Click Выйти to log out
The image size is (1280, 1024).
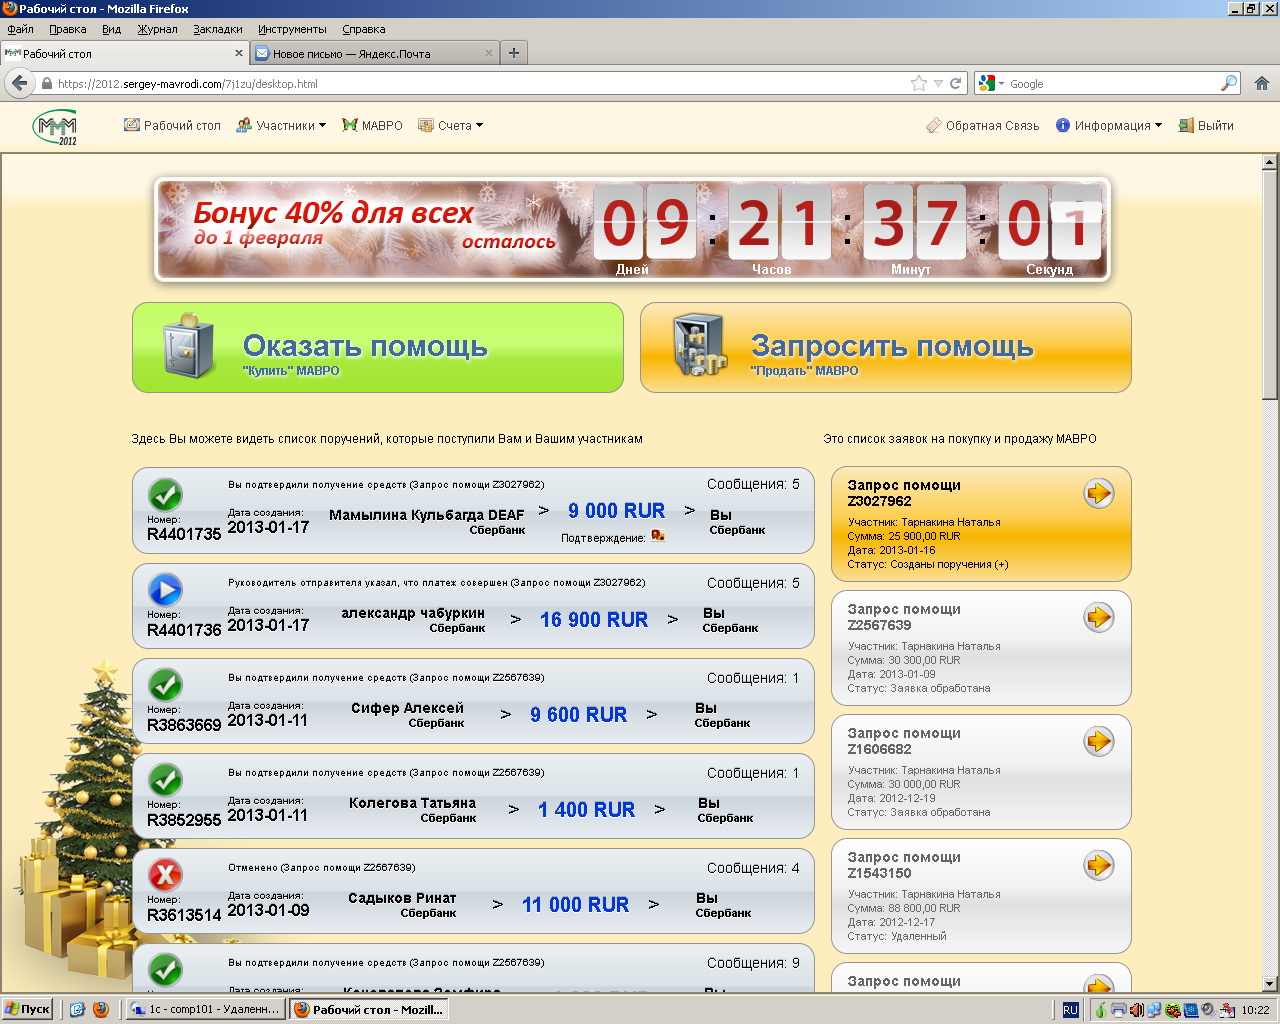pyautogui.click(x=1206, y=125)
